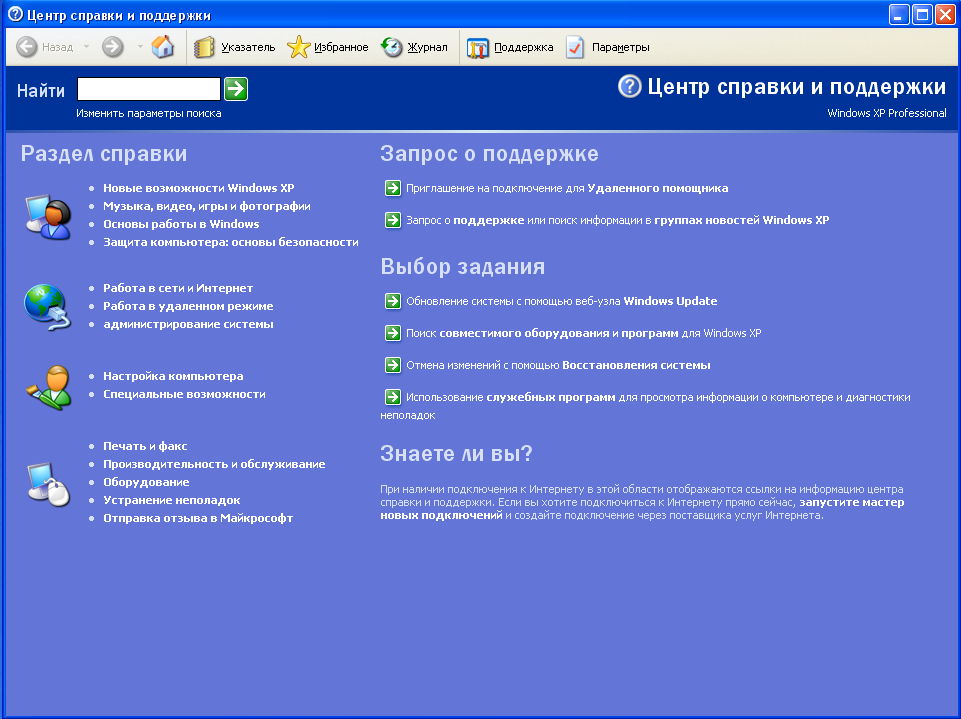
Task: Click the Указатель toolbar label
Action: 248,47
